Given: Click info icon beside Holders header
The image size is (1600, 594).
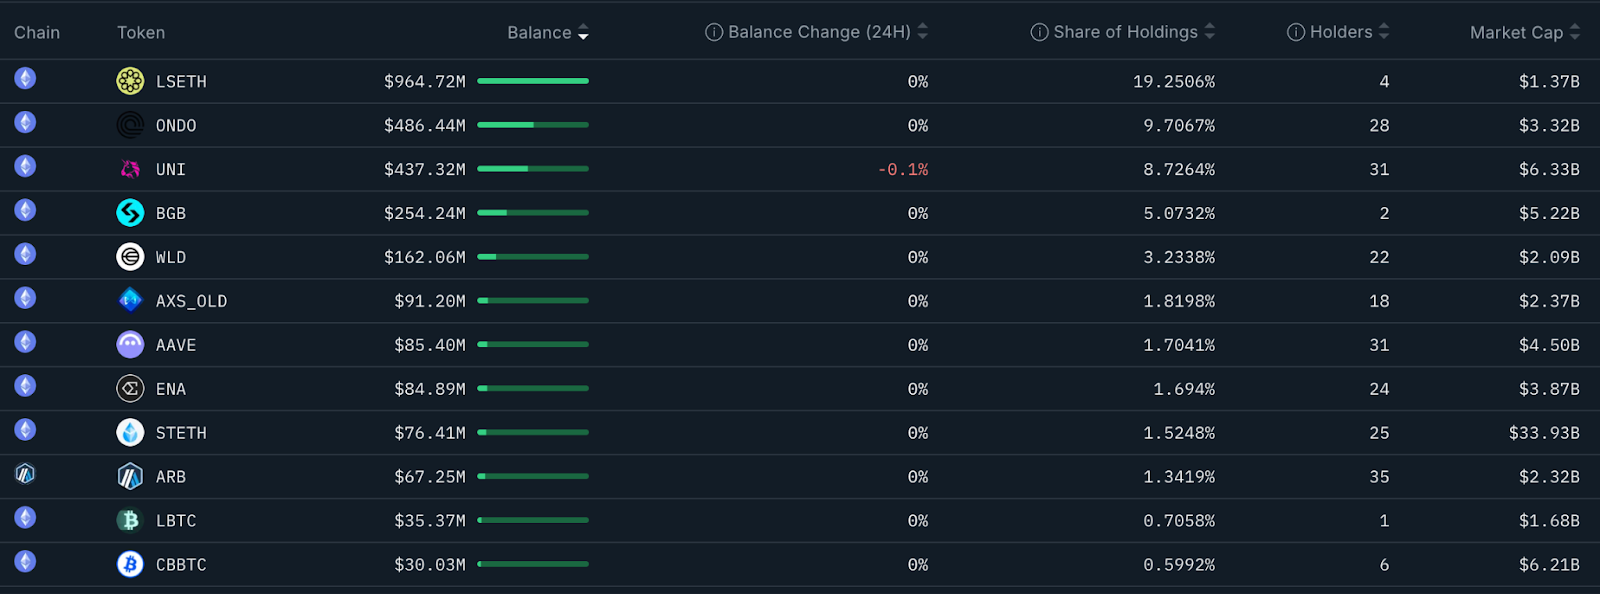Looking at the screenshot, I should click(x=1296, y=32).
